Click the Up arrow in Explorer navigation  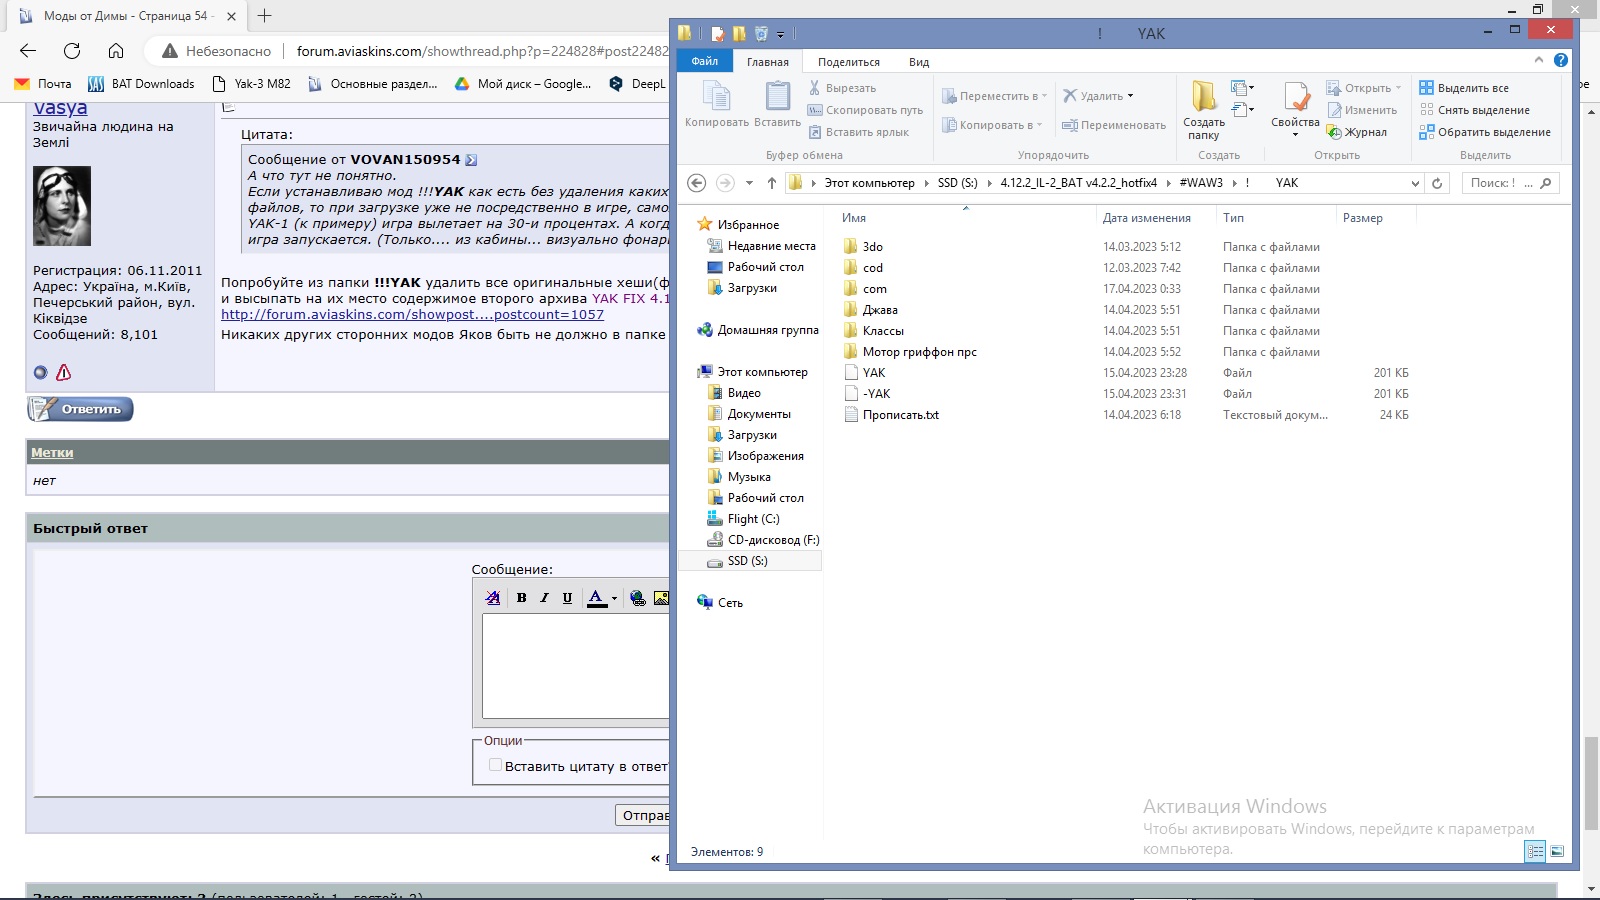pyautogui.click(x=772, y=183)
